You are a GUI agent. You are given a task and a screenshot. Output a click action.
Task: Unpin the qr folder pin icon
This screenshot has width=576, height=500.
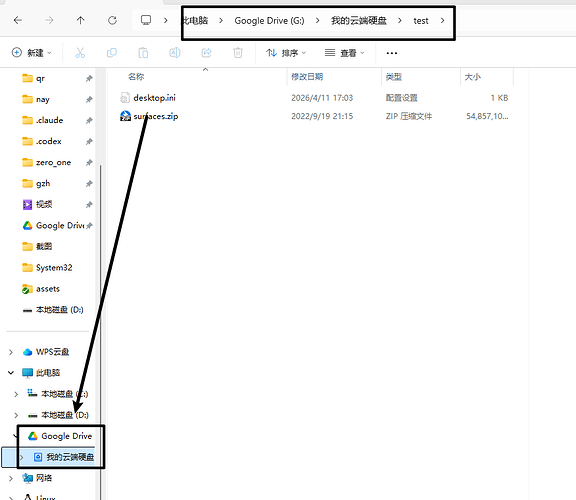89,78
